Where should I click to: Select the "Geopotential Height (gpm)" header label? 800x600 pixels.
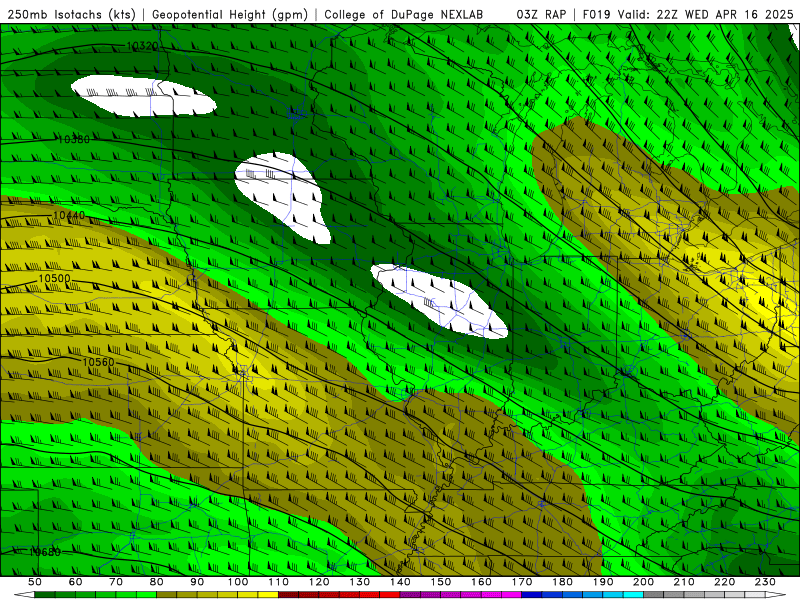tap(230, 14)
